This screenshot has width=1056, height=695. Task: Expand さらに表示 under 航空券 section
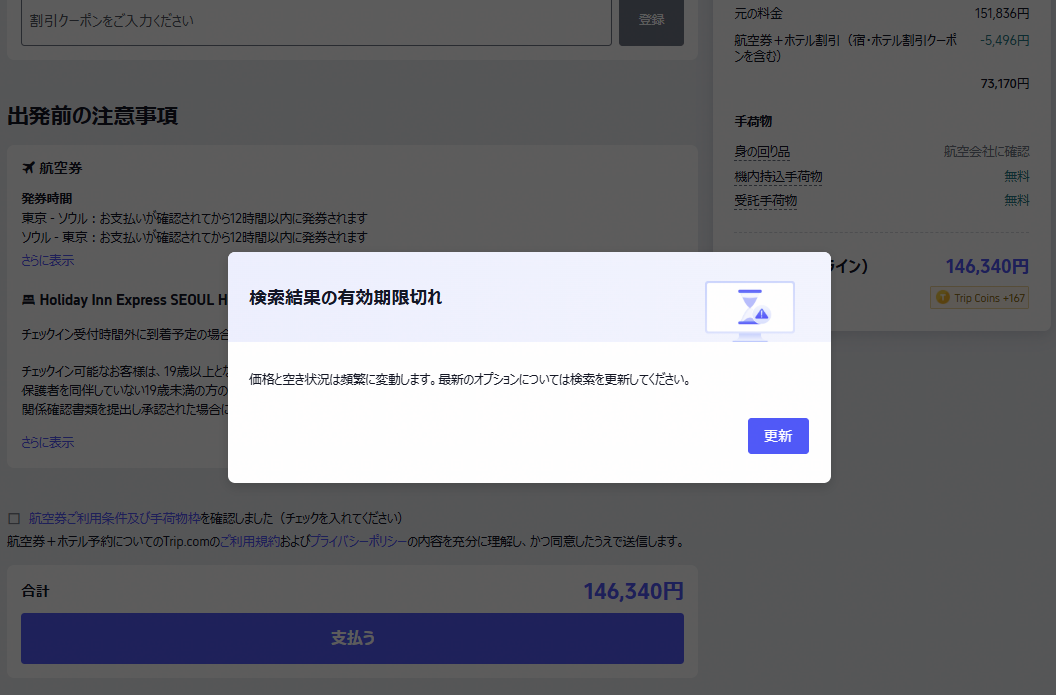click(48, 261)
